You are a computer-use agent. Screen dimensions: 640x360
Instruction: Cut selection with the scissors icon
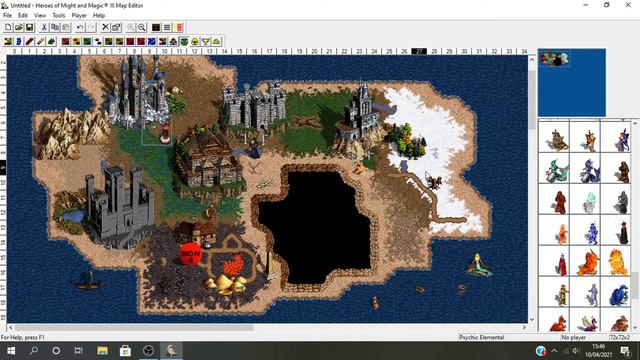click(44, 27)
